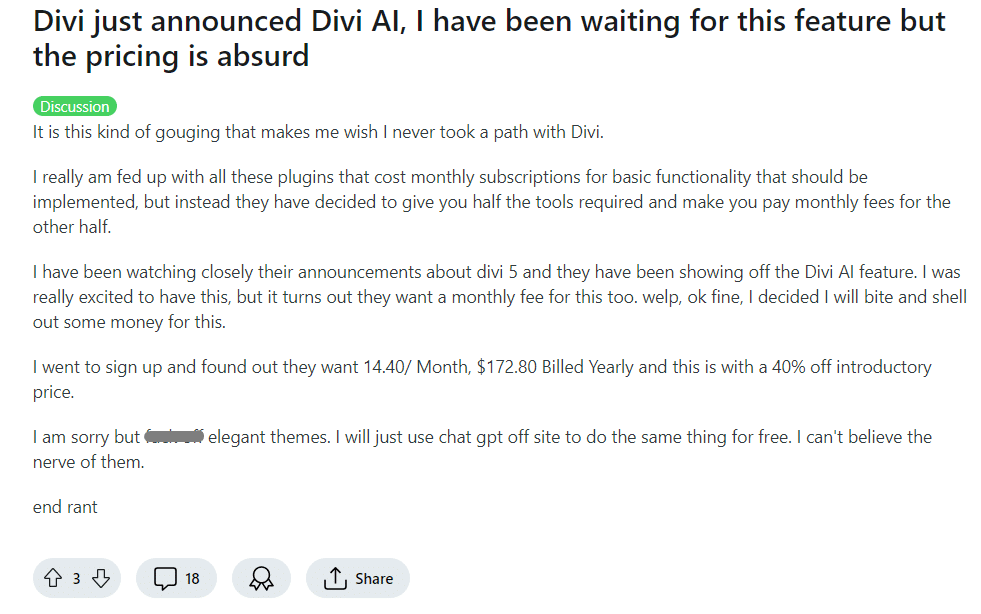The width and height of the screenshot is (981, 614).
Task: Open the comment counter reading 18
Action: tap(191, 578)
